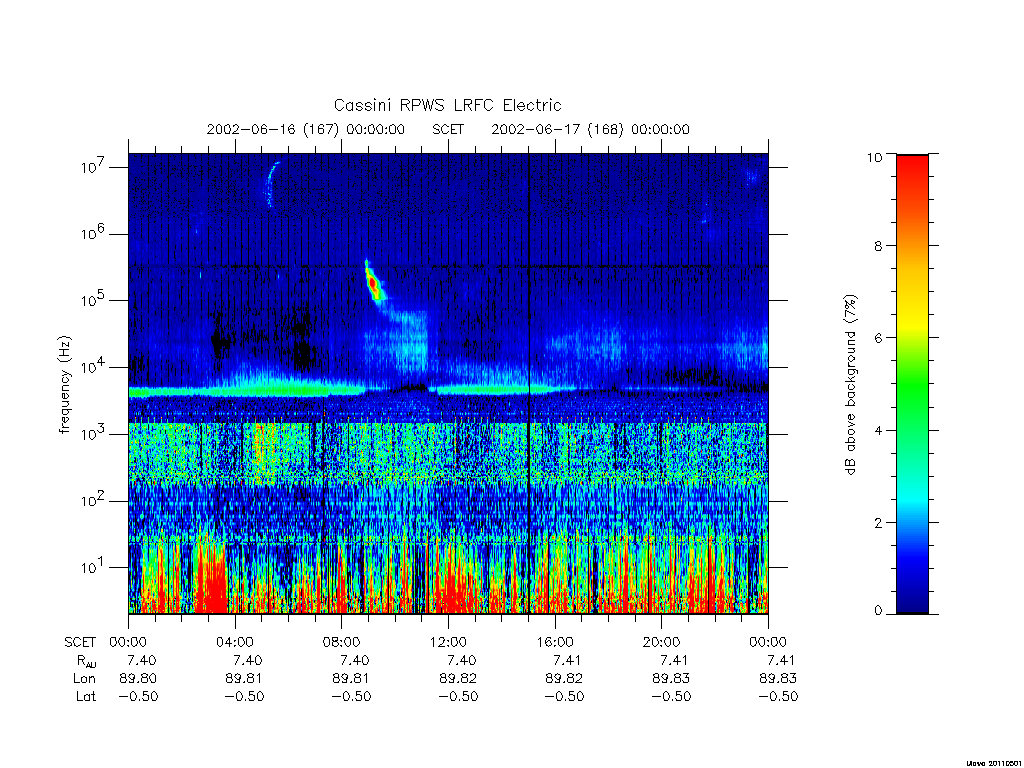
Task: Click the bright red burst near 10^5 Hz
Action: pyautogui.click(x=373, y=283)
